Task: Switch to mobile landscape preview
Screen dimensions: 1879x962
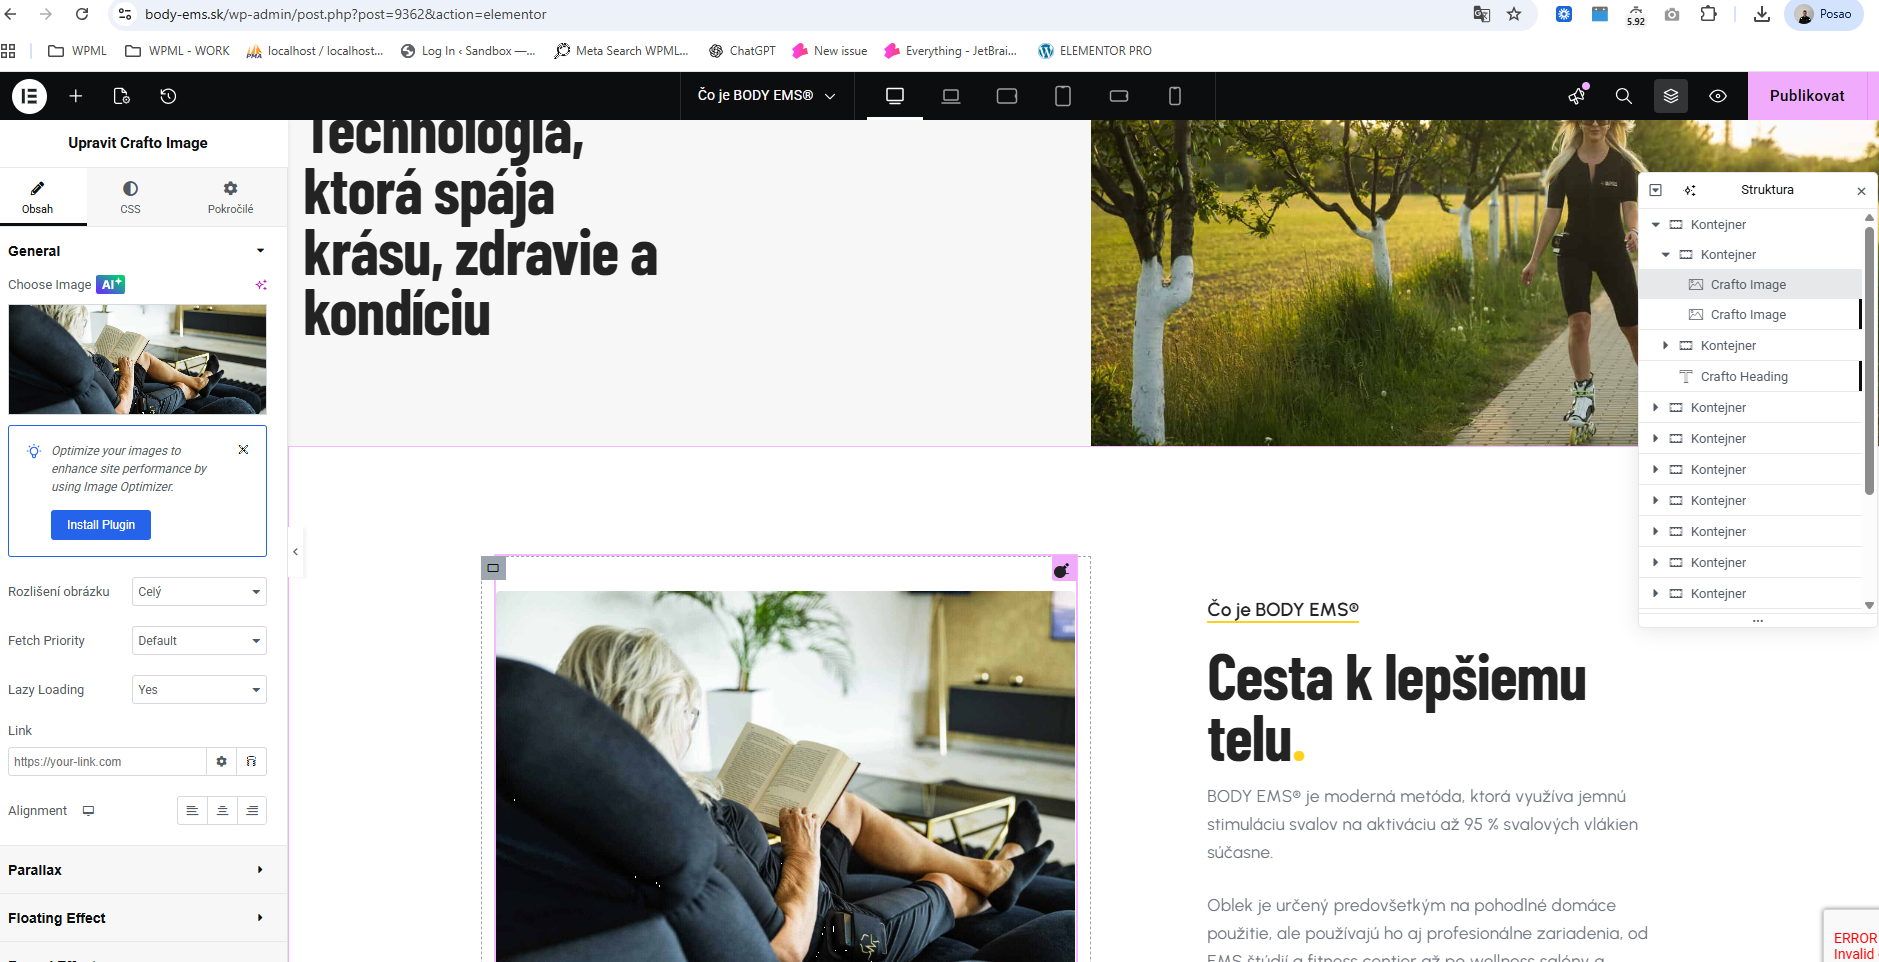Action: [x=1119, y=96]
